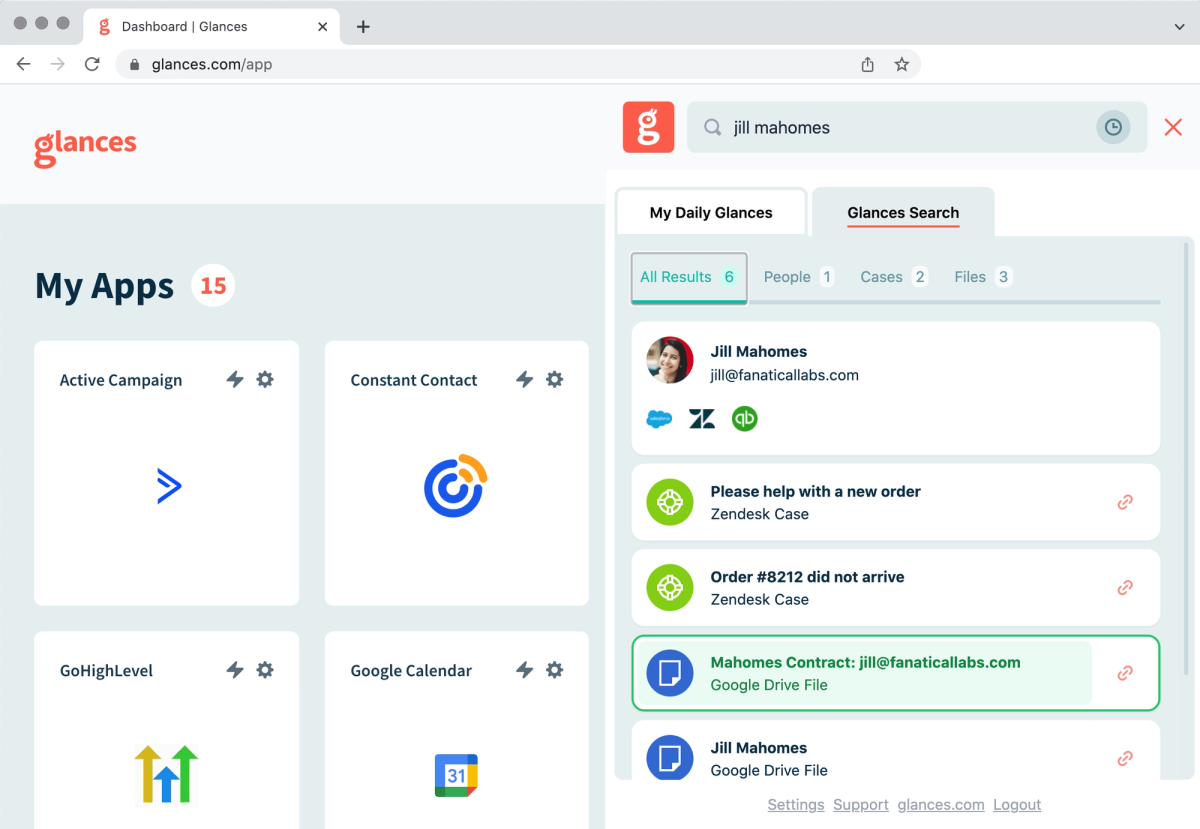Open 'Please help with a new order' result

click(896, 502)
